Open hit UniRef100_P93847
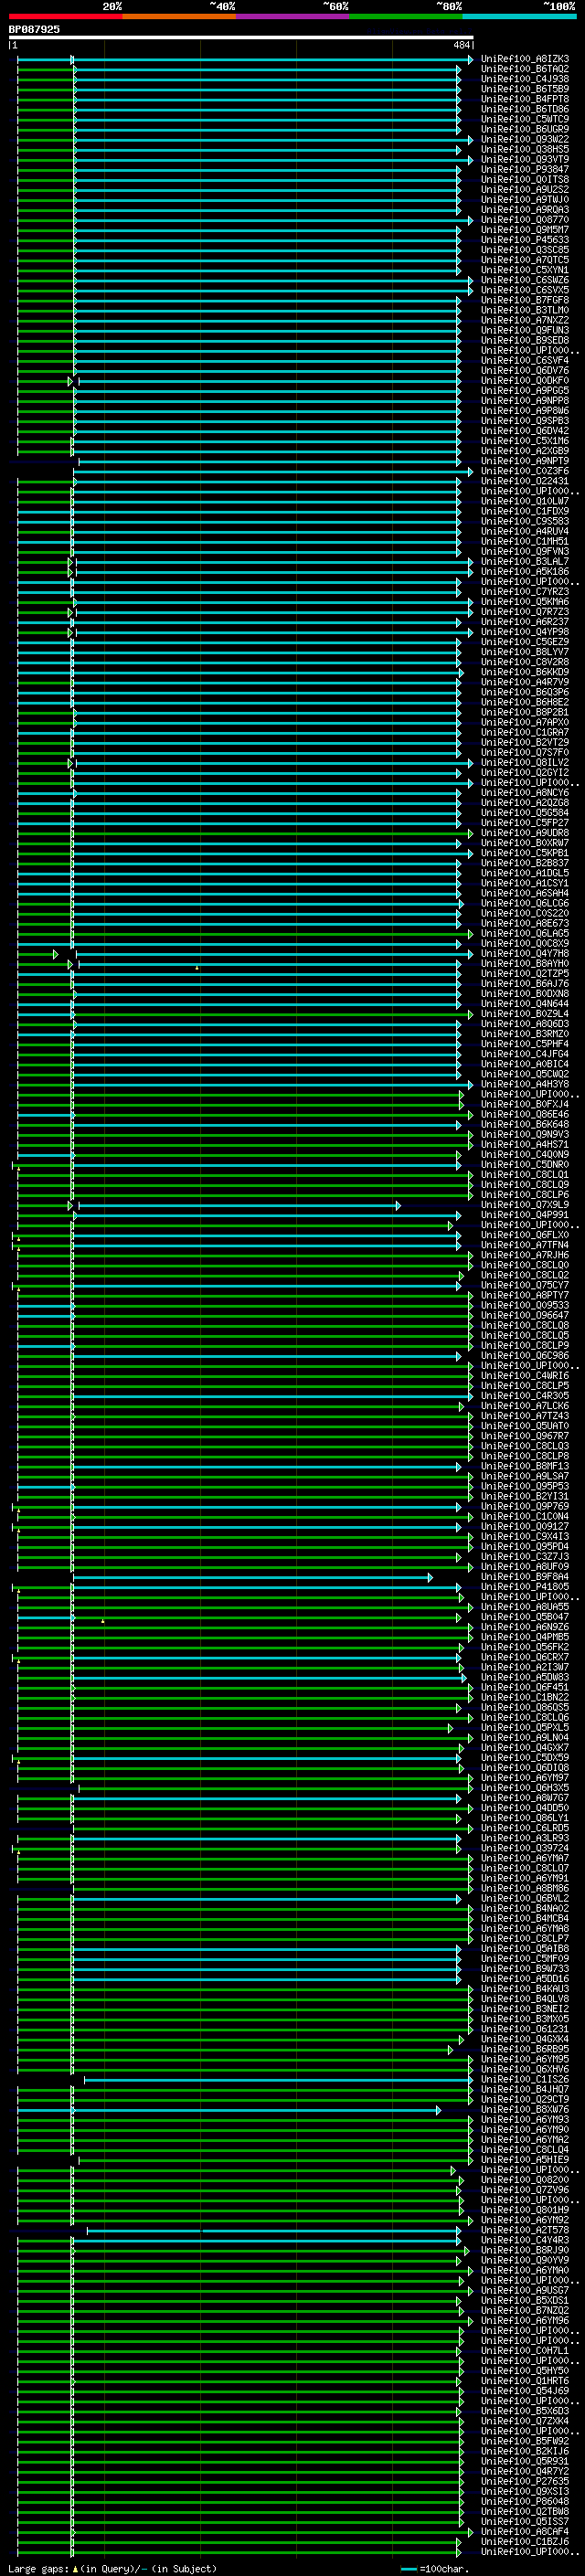 [525, 170]
